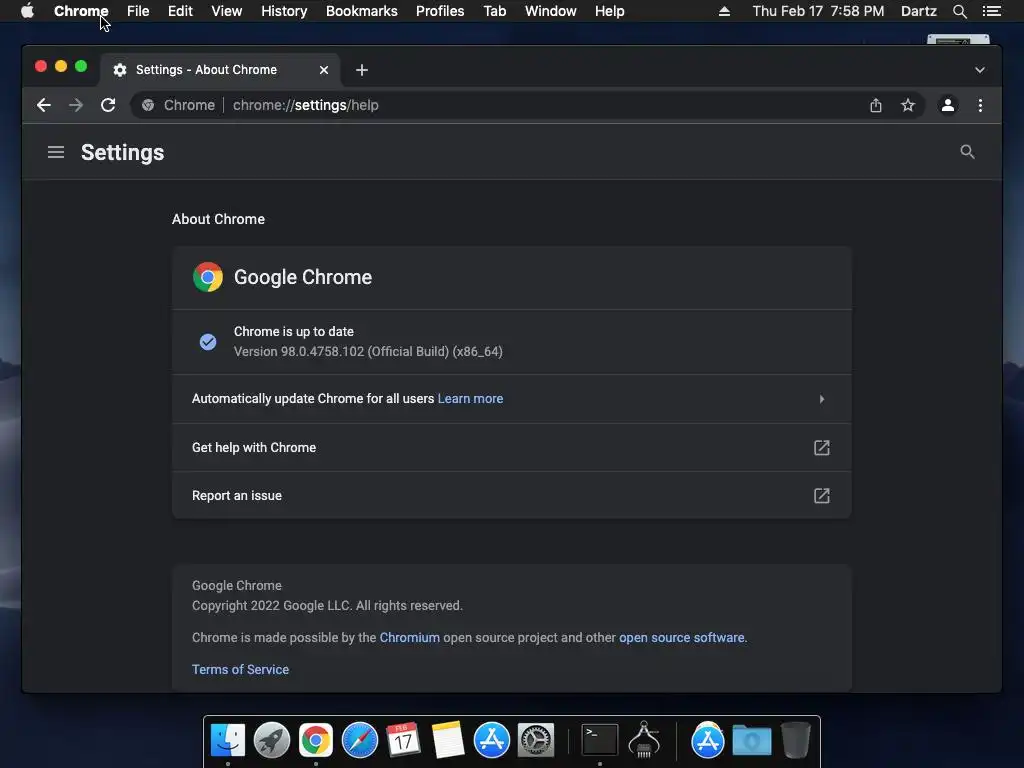Search settings with the magnifier icon
Image resolution: width=1024 pixels, height=768 pixels.
click(x=967, y=152)
